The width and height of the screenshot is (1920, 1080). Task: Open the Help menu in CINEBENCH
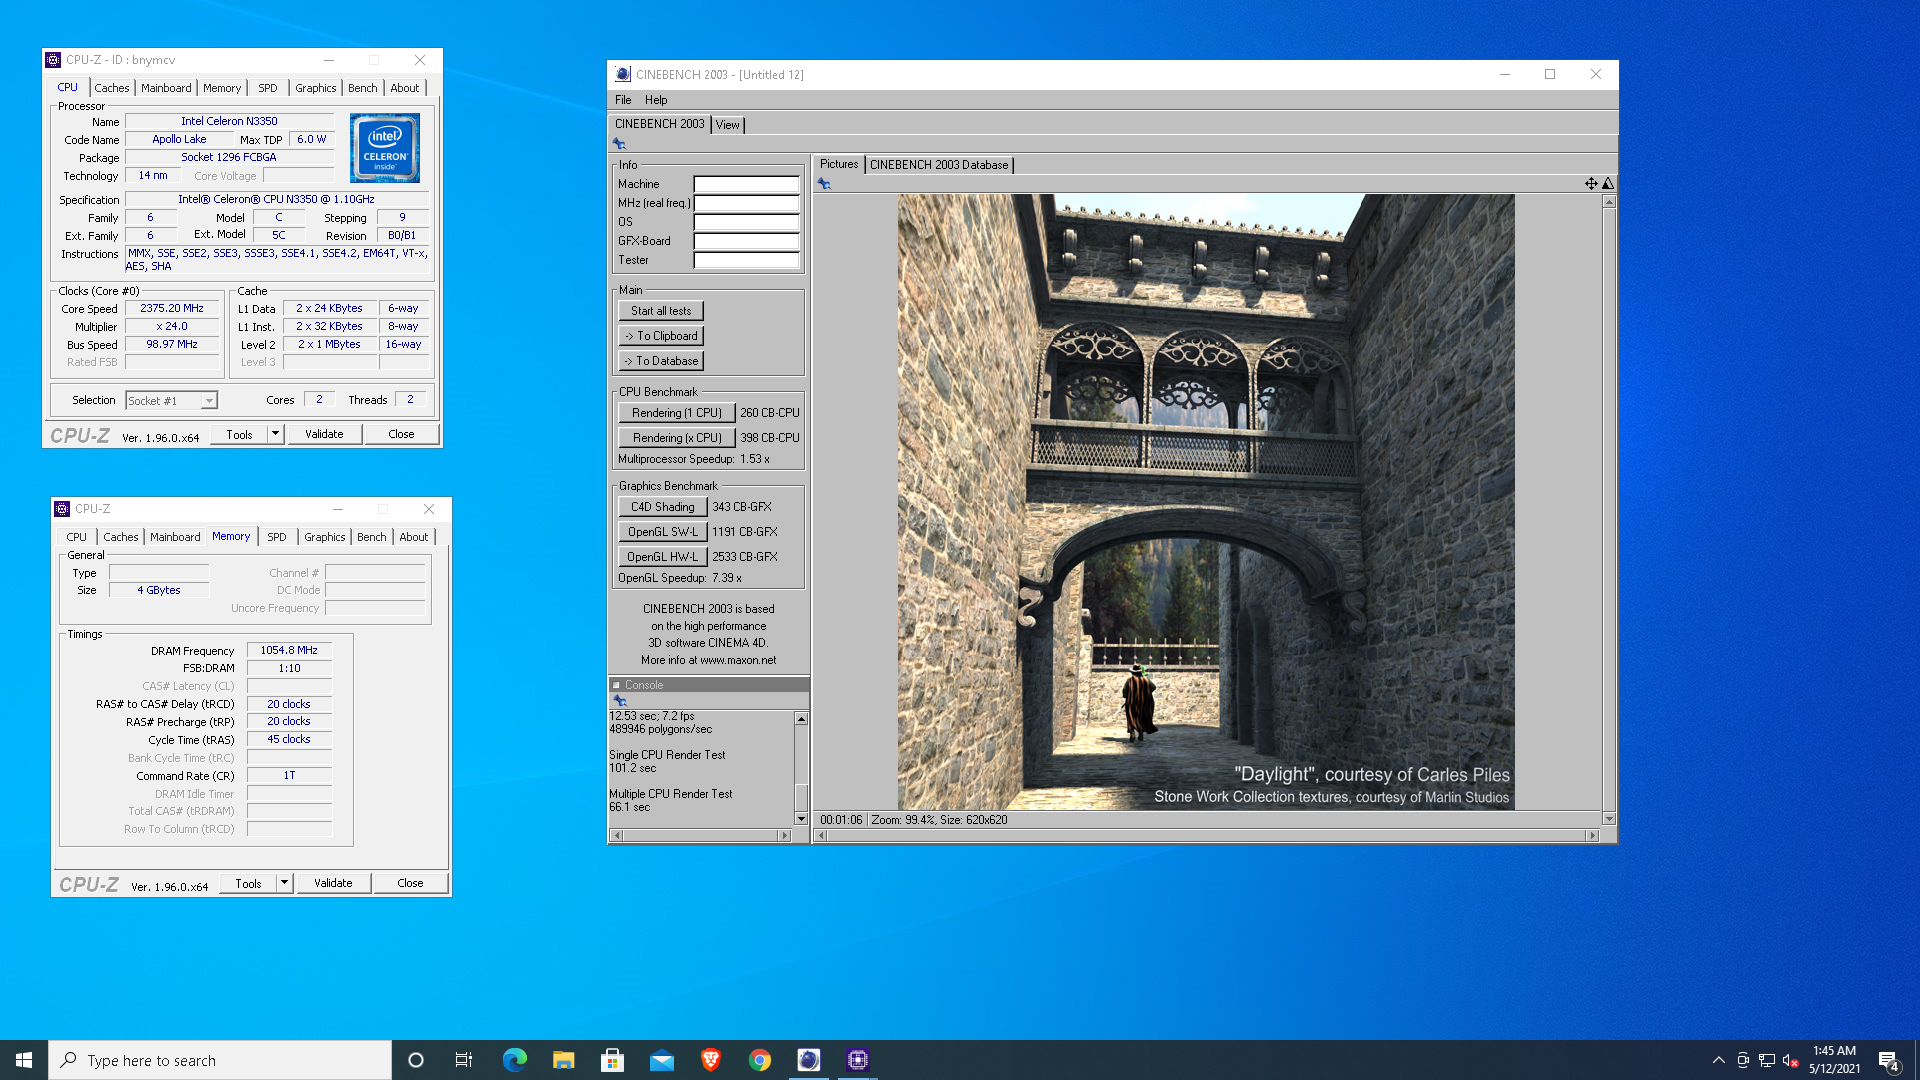point(656,100)
